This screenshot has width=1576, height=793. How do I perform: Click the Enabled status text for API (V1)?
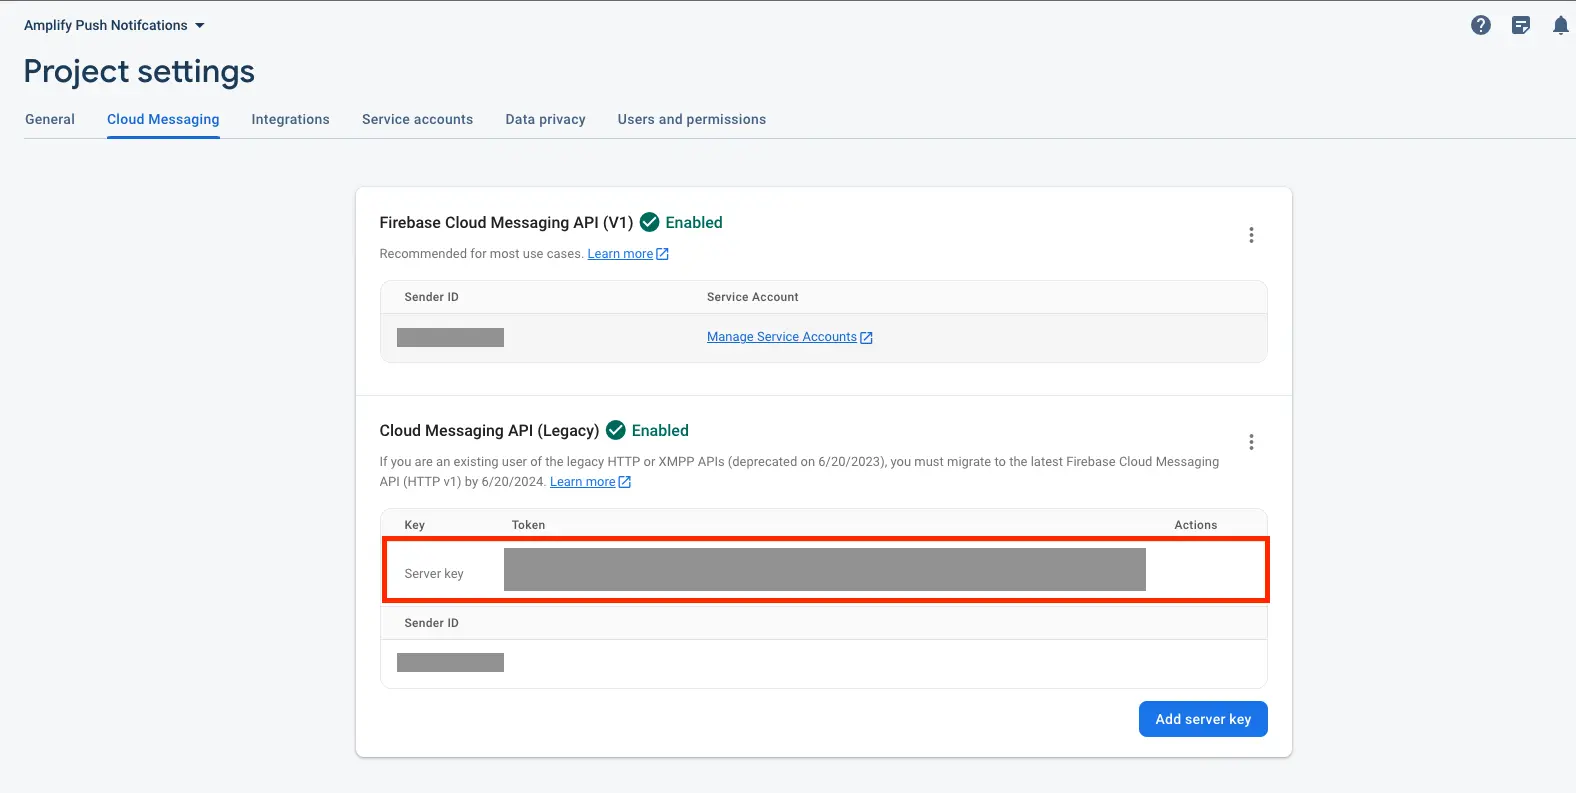pos(694,222)
